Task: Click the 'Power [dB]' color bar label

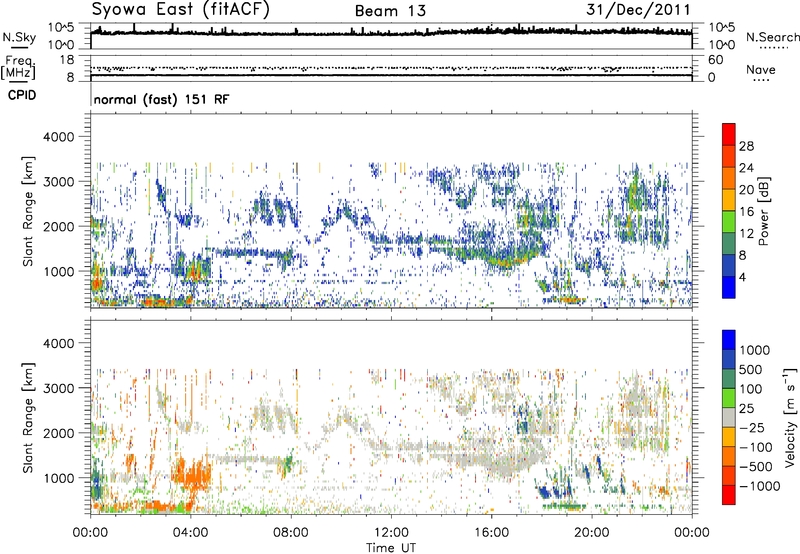Action: tap(763, 211)
